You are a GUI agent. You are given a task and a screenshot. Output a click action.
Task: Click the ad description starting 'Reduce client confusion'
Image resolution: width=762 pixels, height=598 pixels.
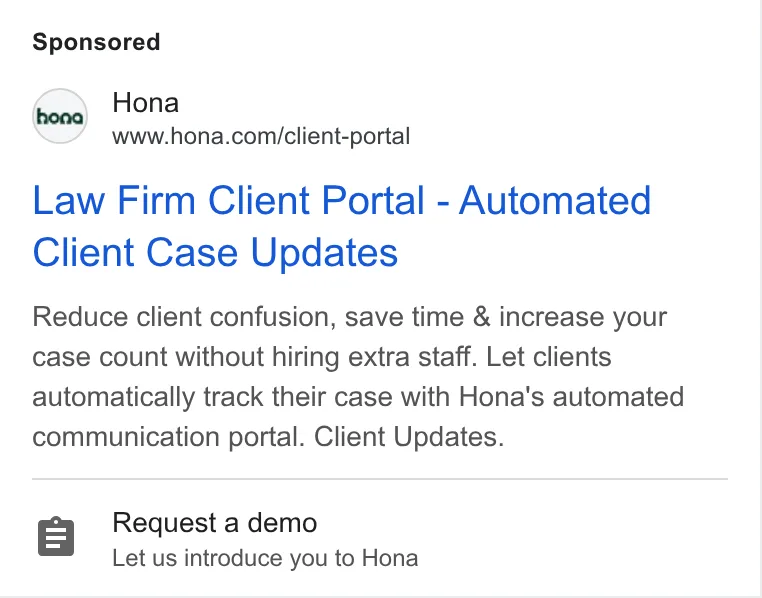(358, 377)
